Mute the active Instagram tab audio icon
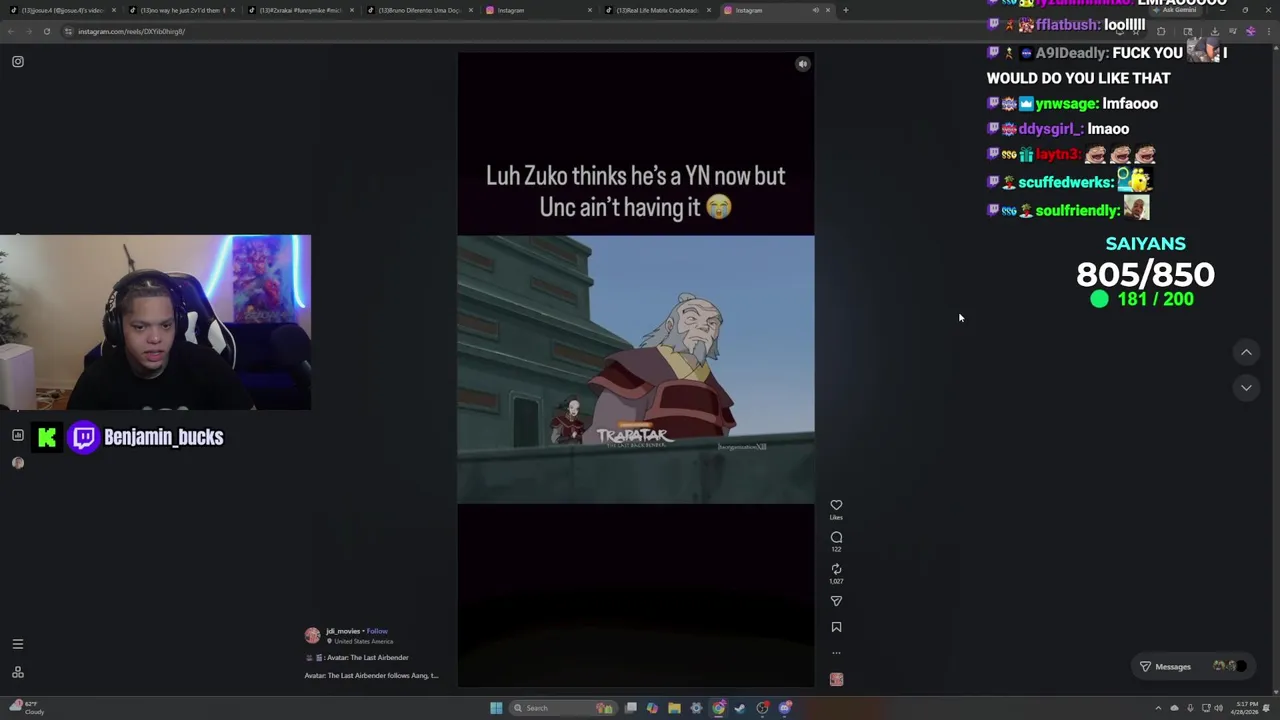This screenshot has width=1280, height=720. (815, 10)
